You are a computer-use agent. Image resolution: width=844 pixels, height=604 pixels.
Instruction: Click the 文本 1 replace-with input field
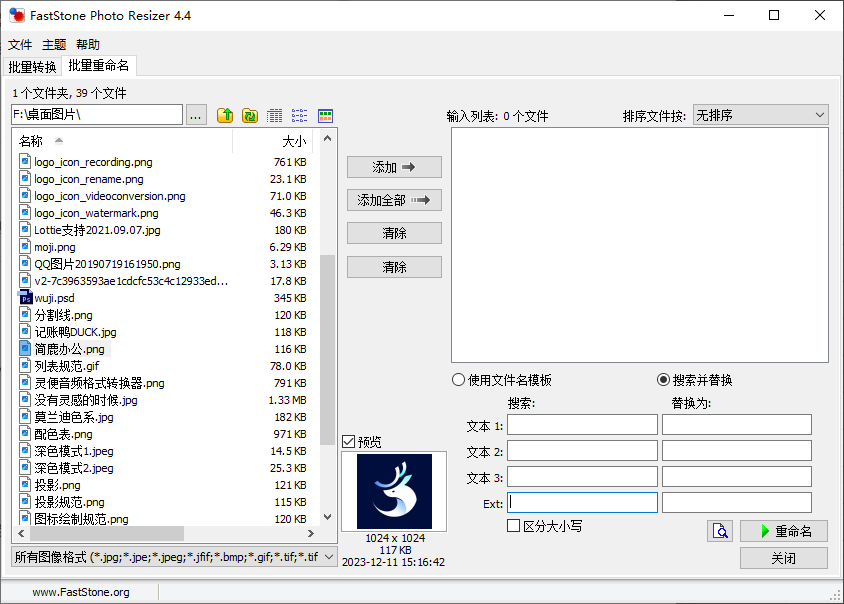pyautogui.click(x=737, y=424)
